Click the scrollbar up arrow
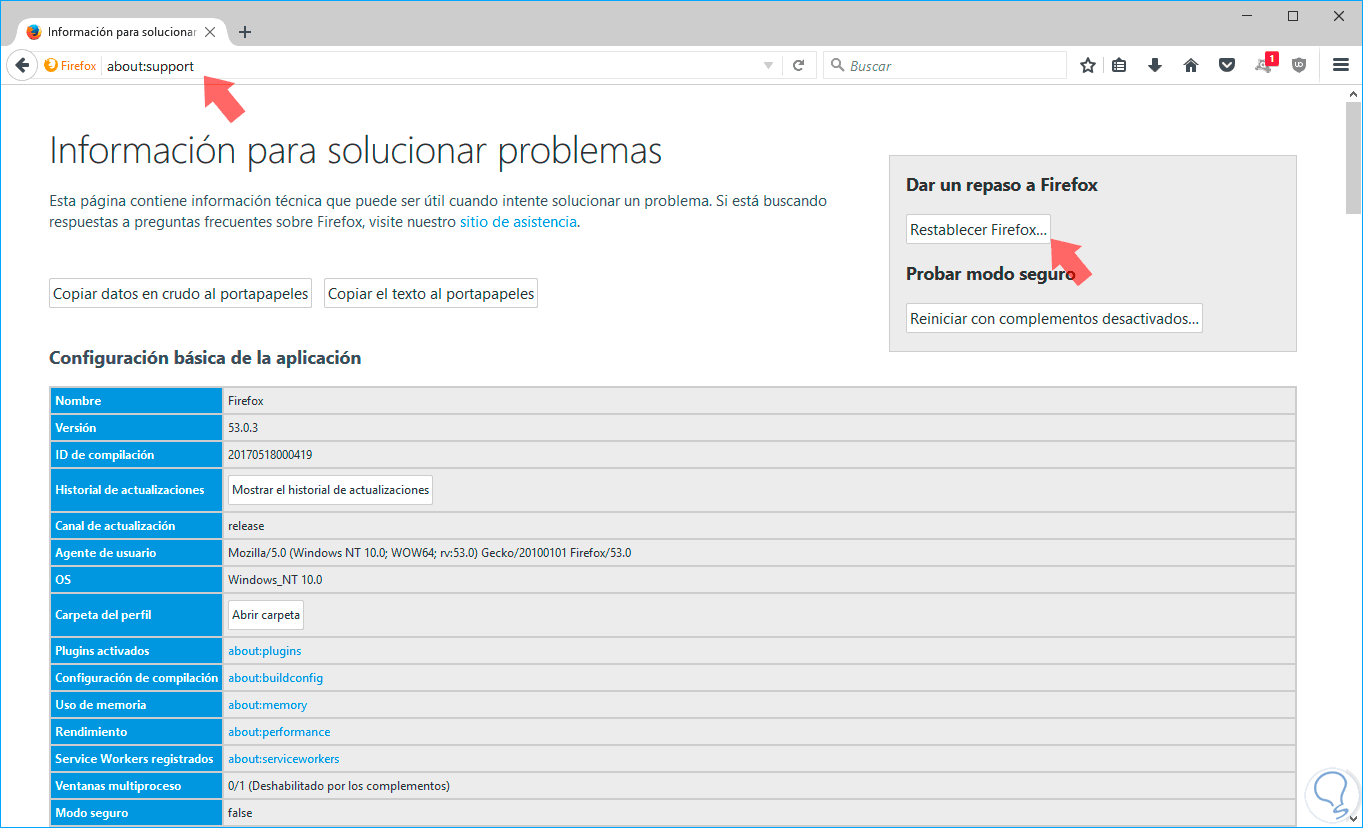 (1353, 92)
